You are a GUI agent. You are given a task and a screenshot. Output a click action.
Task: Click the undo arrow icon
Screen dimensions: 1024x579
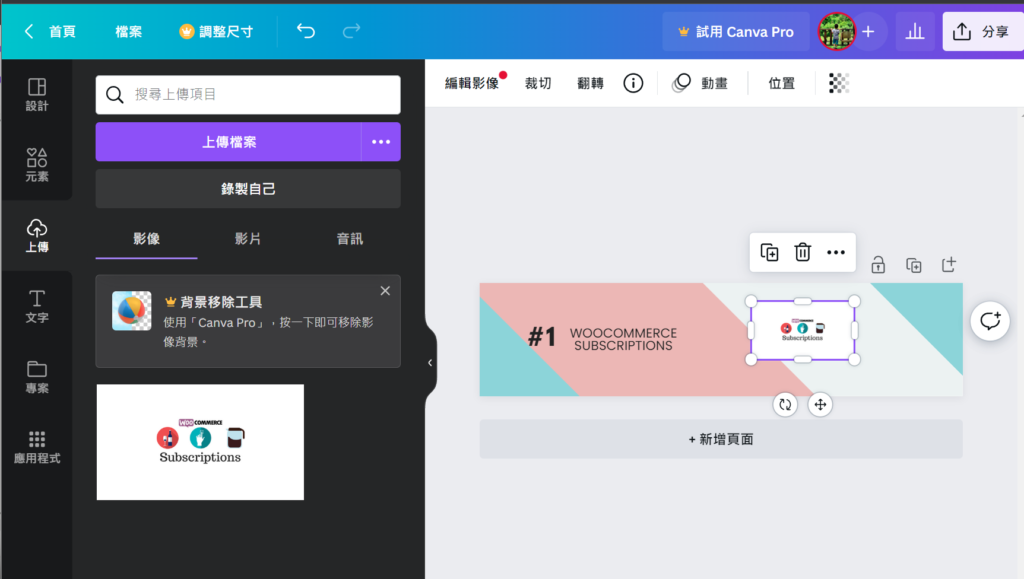tap(306, 32)
